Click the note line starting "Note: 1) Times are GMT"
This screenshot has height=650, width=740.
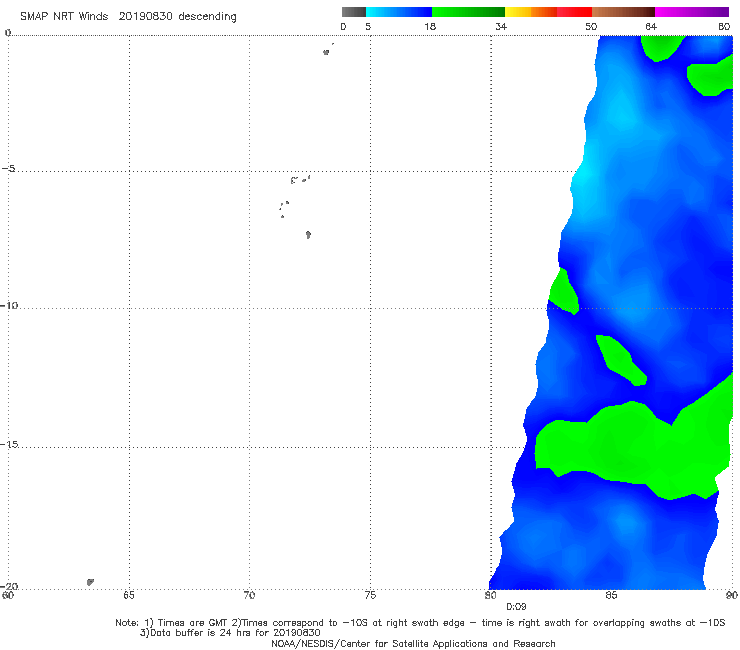click(x=420, y=623)
